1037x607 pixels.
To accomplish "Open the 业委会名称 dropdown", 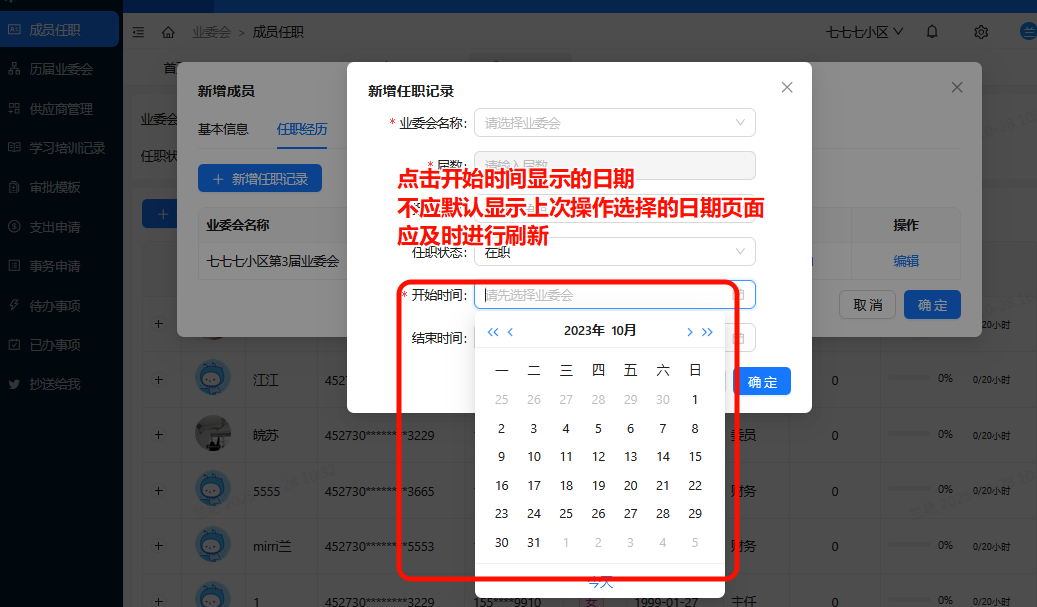I will [614, 123].
